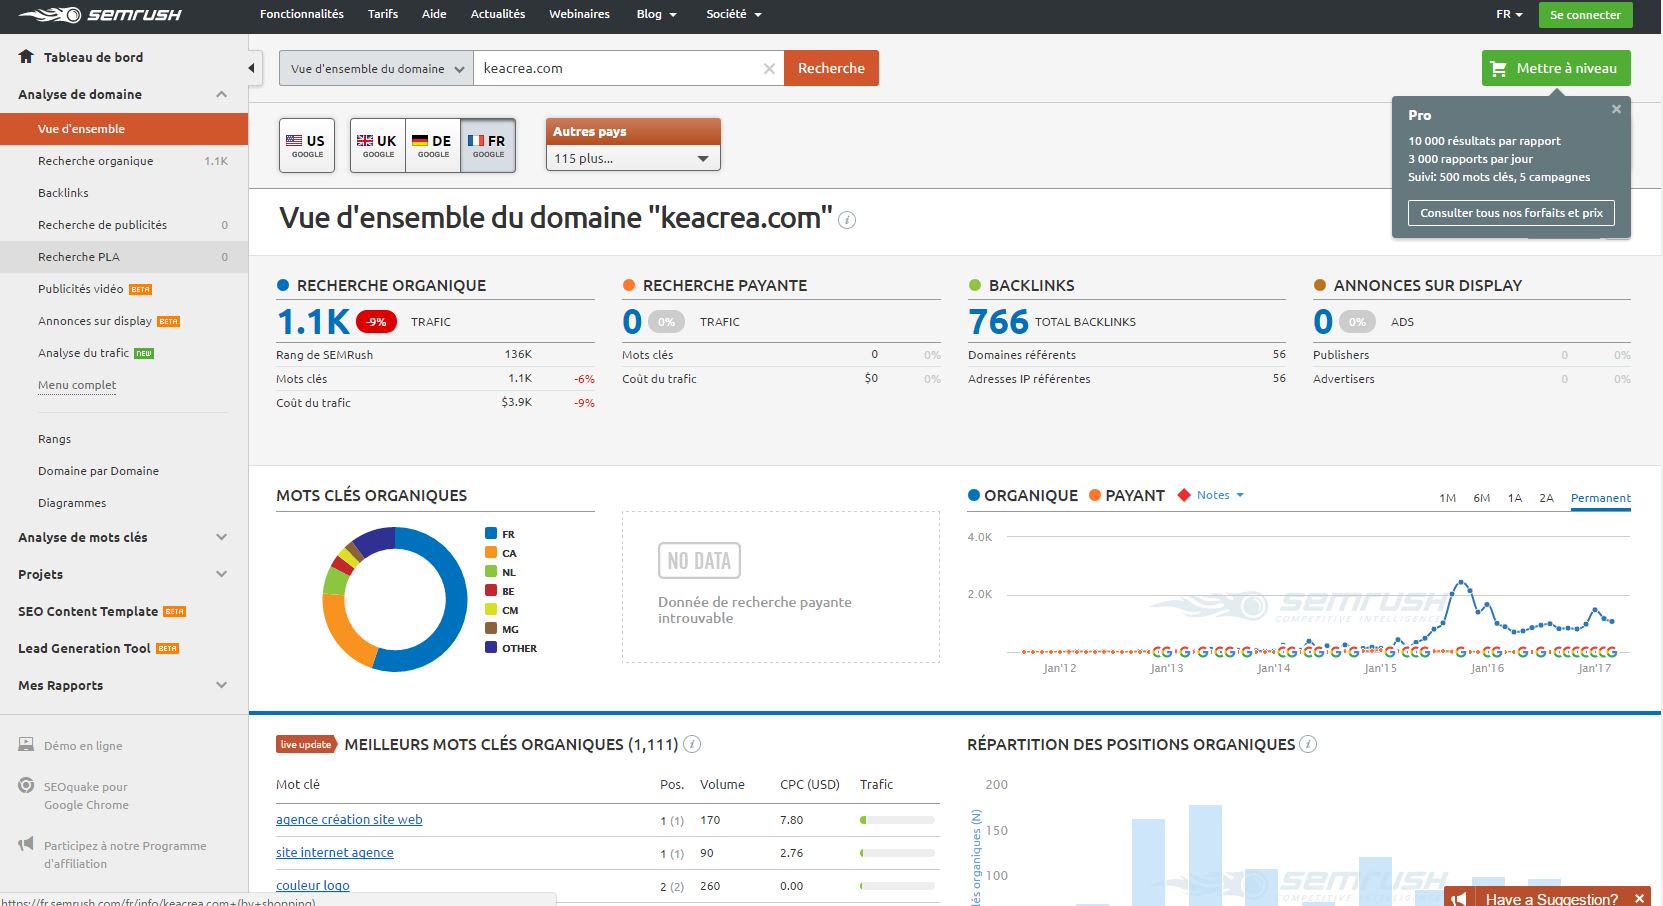Open the Société menu dropdown
Image resolution: width=1663 pixels, height=906 pixels.
pyautogui.click(x=733, y=14)
